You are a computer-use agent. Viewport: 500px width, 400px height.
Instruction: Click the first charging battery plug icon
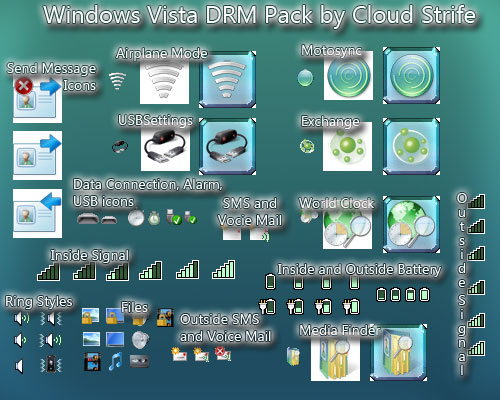(267, 306)
